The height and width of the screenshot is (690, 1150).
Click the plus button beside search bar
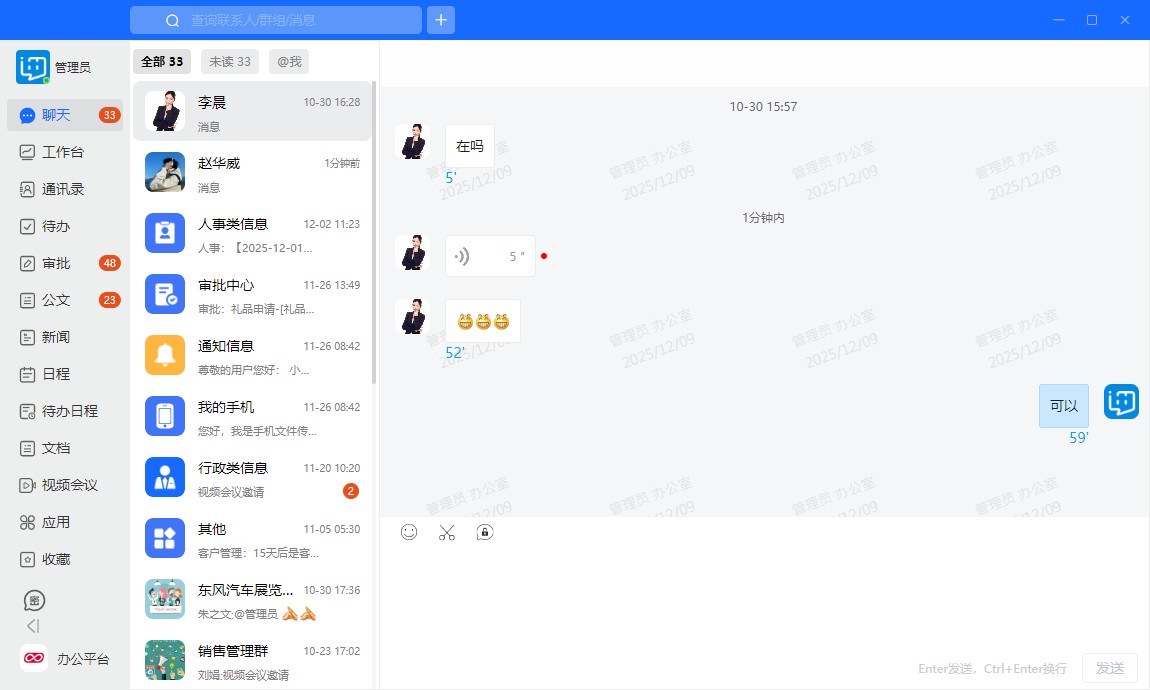[x=441, y=20]
